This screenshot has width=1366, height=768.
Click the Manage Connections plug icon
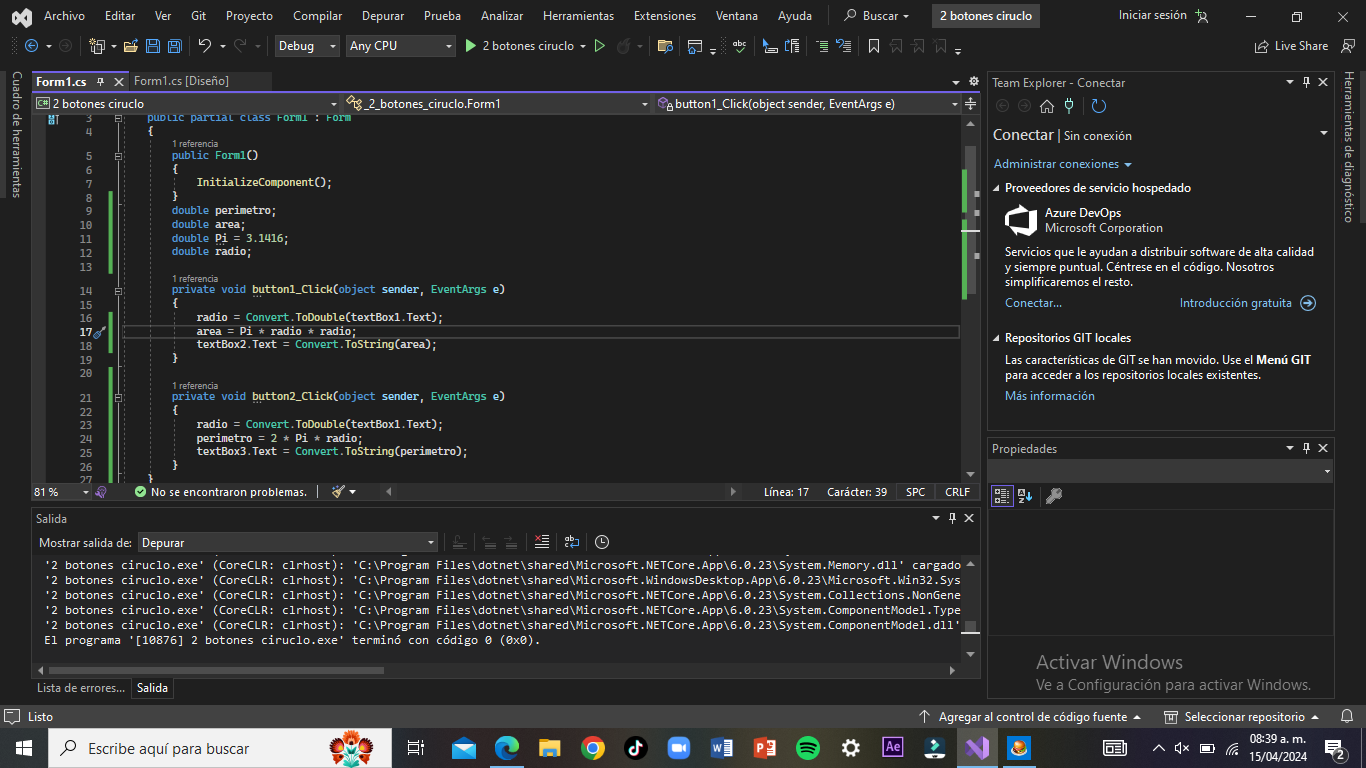click(x=1069, y=106)
